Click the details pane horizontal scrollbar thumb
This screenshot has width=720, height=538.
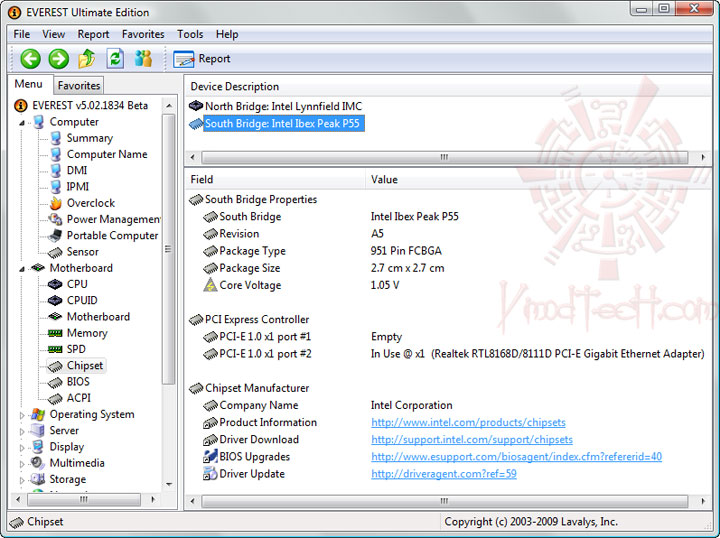pyautogui.click(x=444, y=501)
